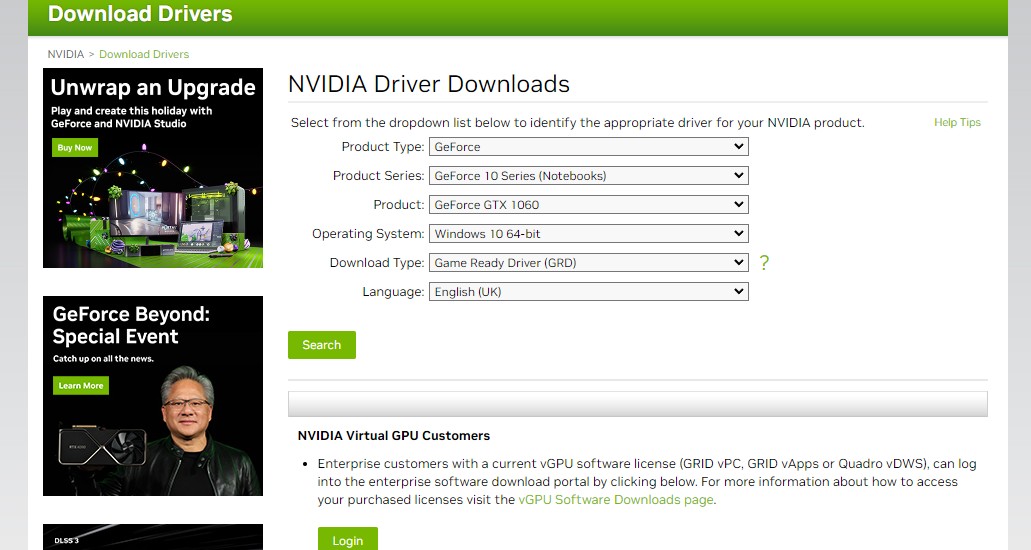Expand the Product Series dropdown
This screenshot has width=1031, height=550.
click(588, 176)
